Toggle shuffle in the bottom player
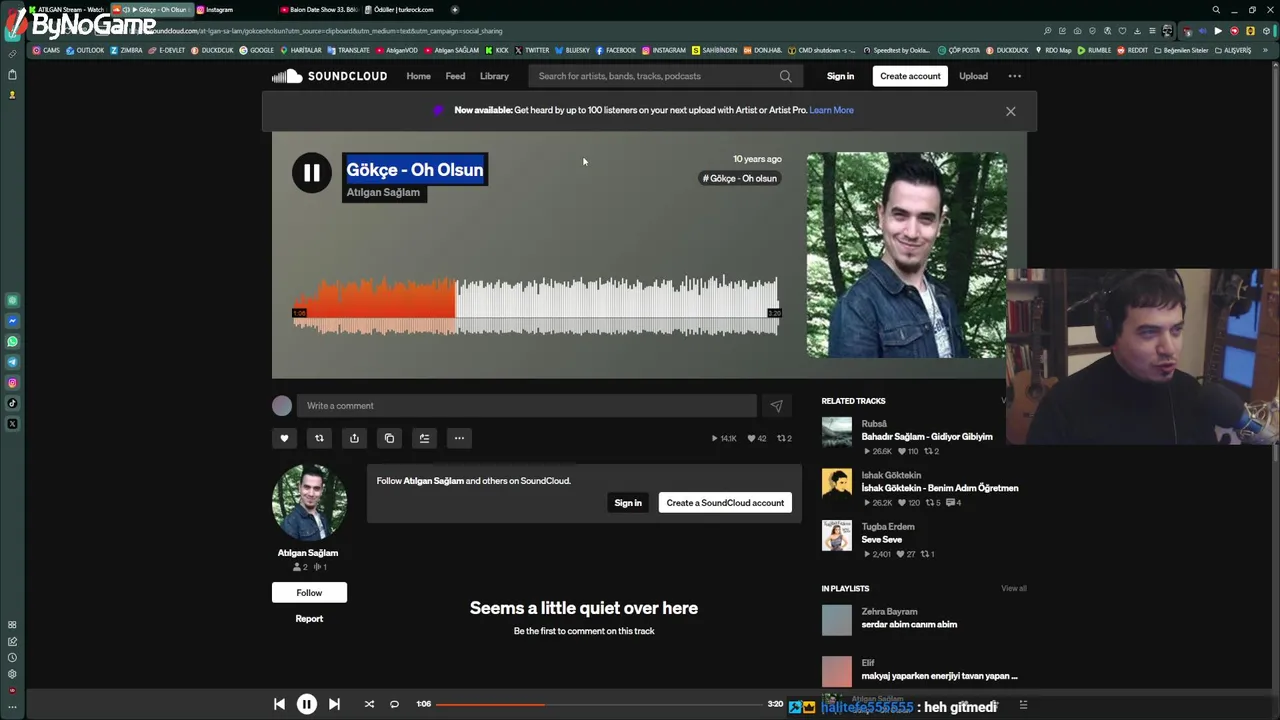This screenshot has width=1280, height=720. click(369, 704)
